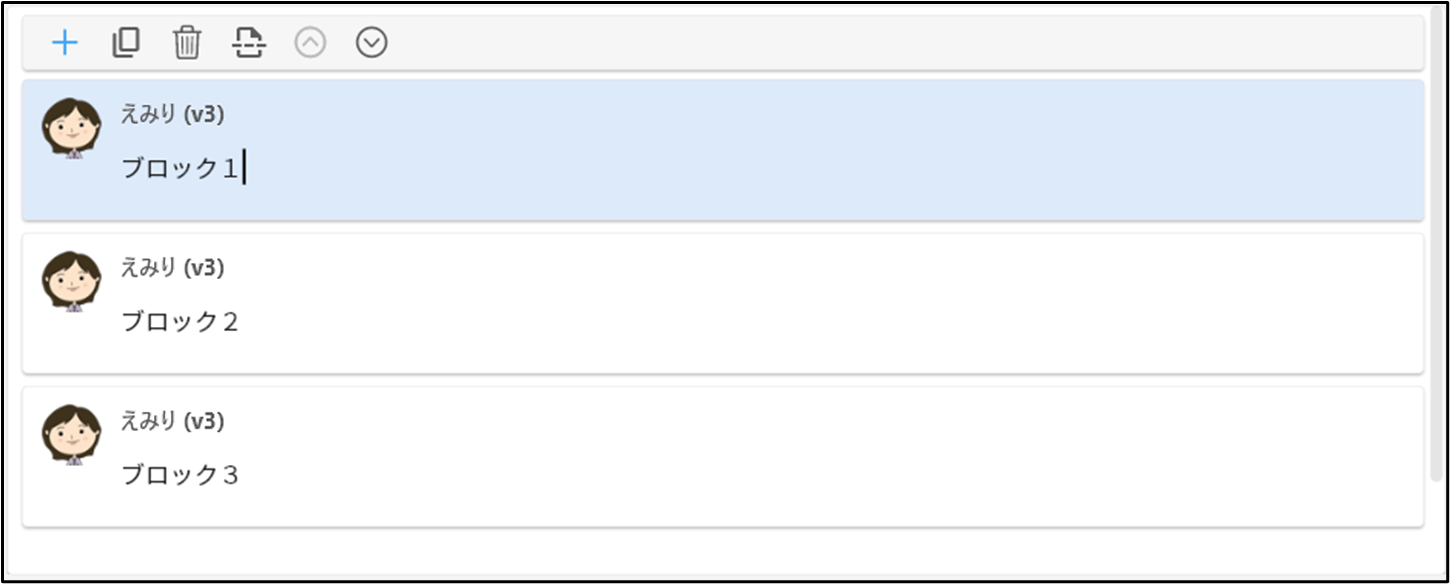Image resolution: width=1450 pixels, height=584 pixels.
Task: Select the avatar in block 3
Action: (x=71, y=434)
